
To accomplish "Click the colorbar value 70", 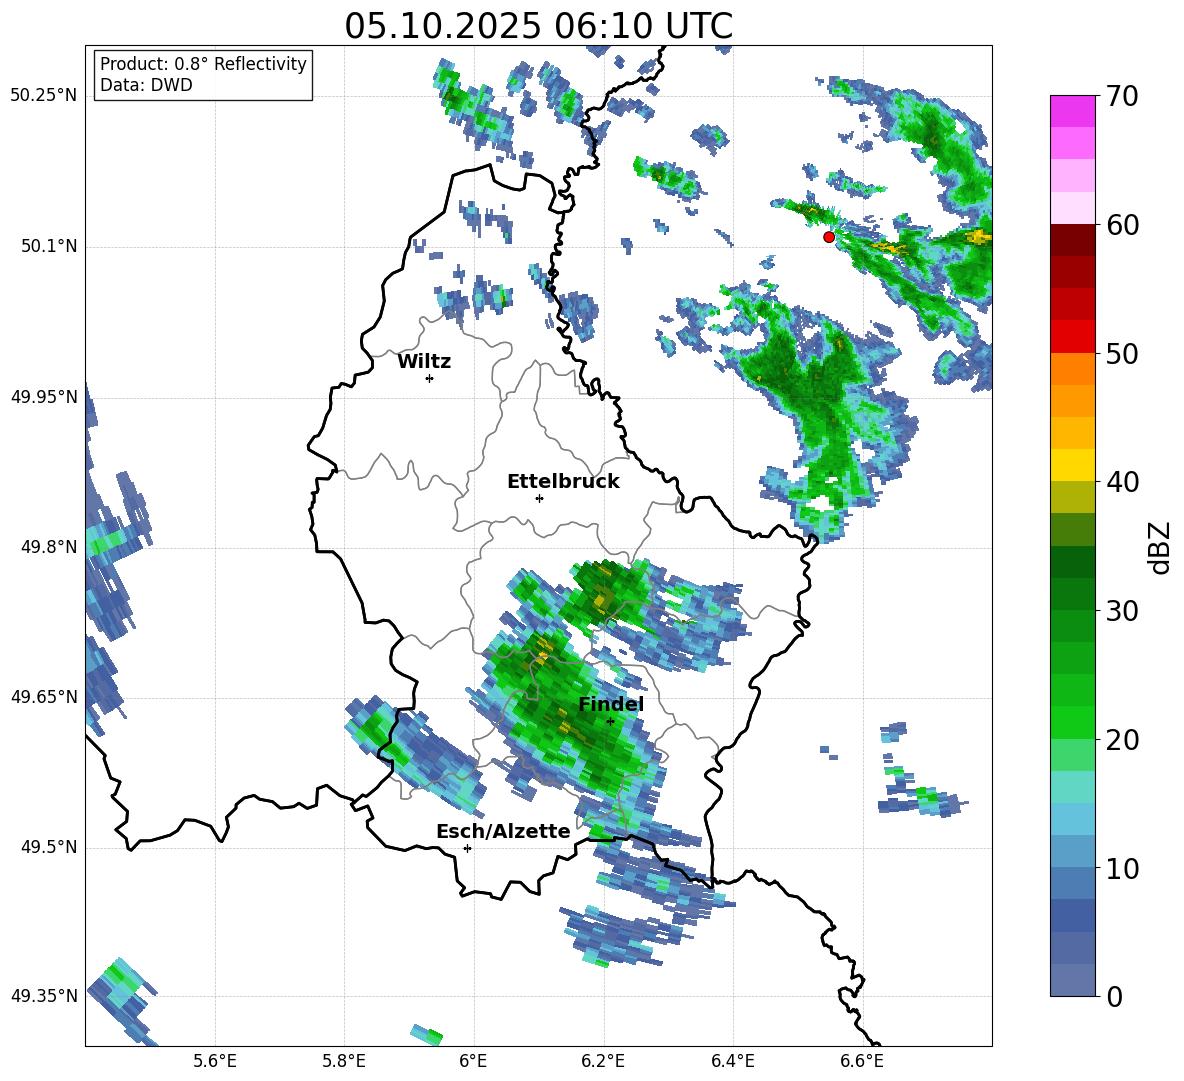I will 1122,96.
